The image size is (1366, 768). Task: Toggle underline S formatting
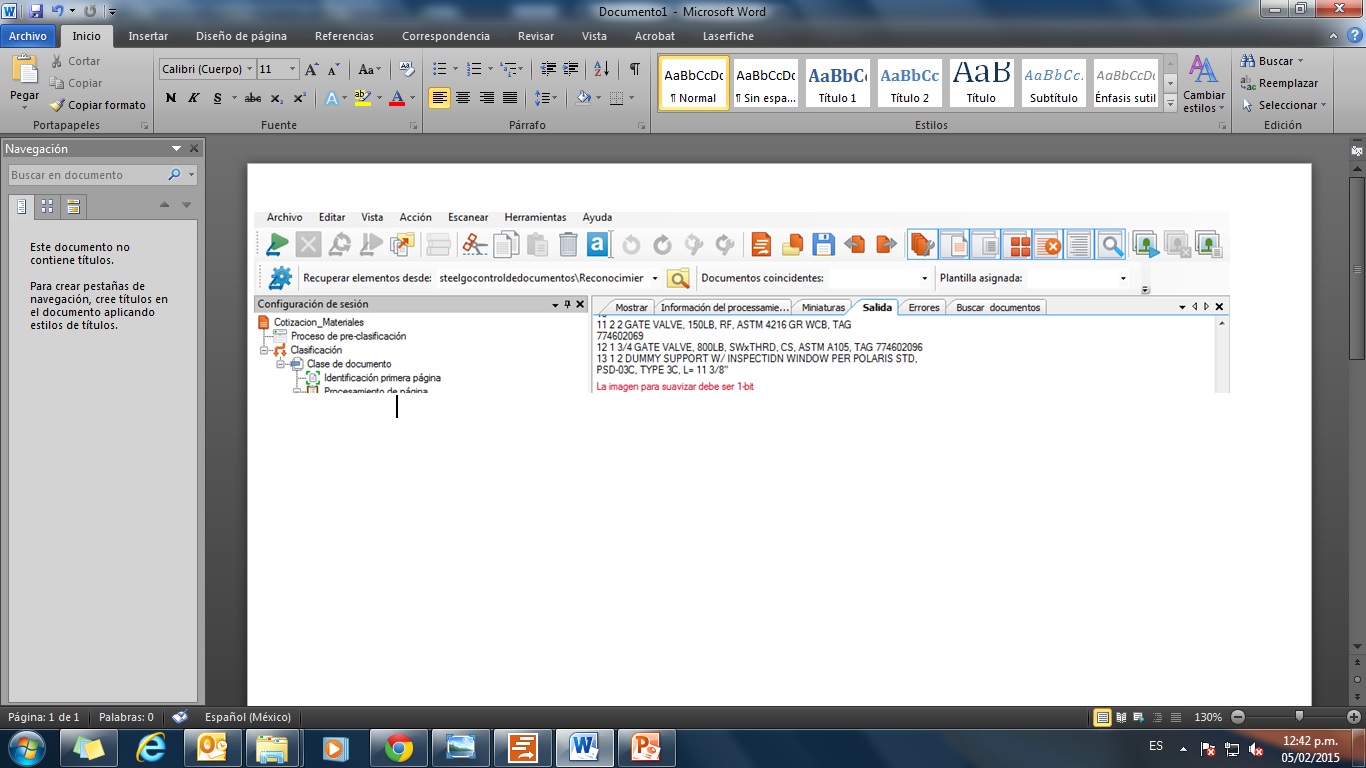point(218,98)
